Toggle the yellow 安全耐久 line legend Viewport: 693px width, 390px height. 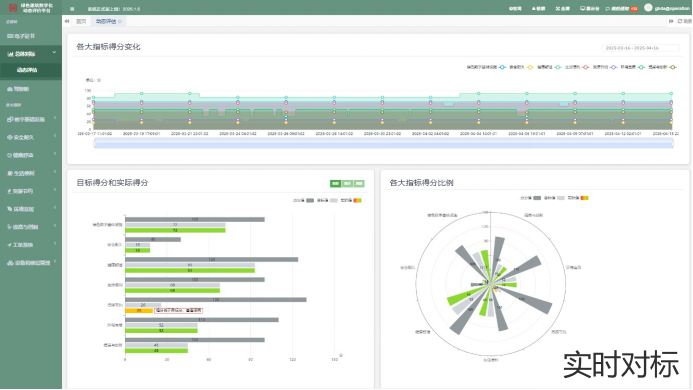point(530,67)
